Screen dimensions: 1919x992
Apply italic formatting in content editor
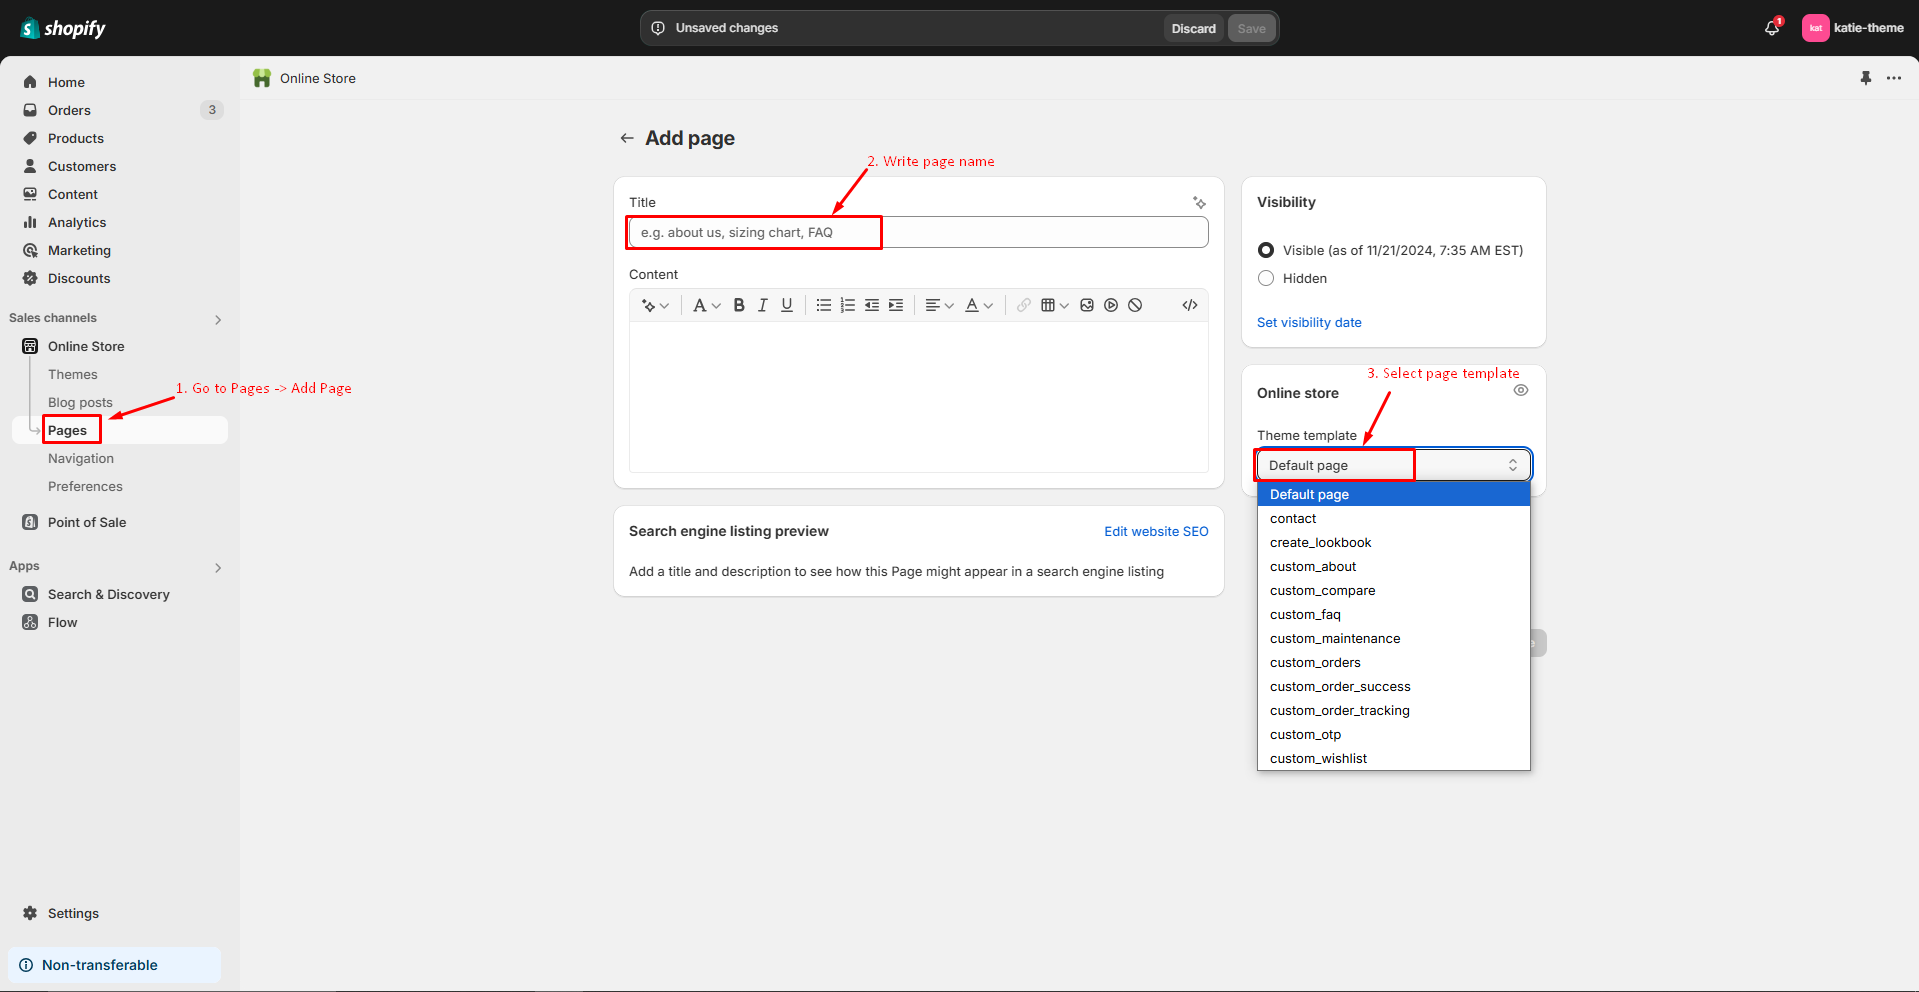tap(763, 305)
